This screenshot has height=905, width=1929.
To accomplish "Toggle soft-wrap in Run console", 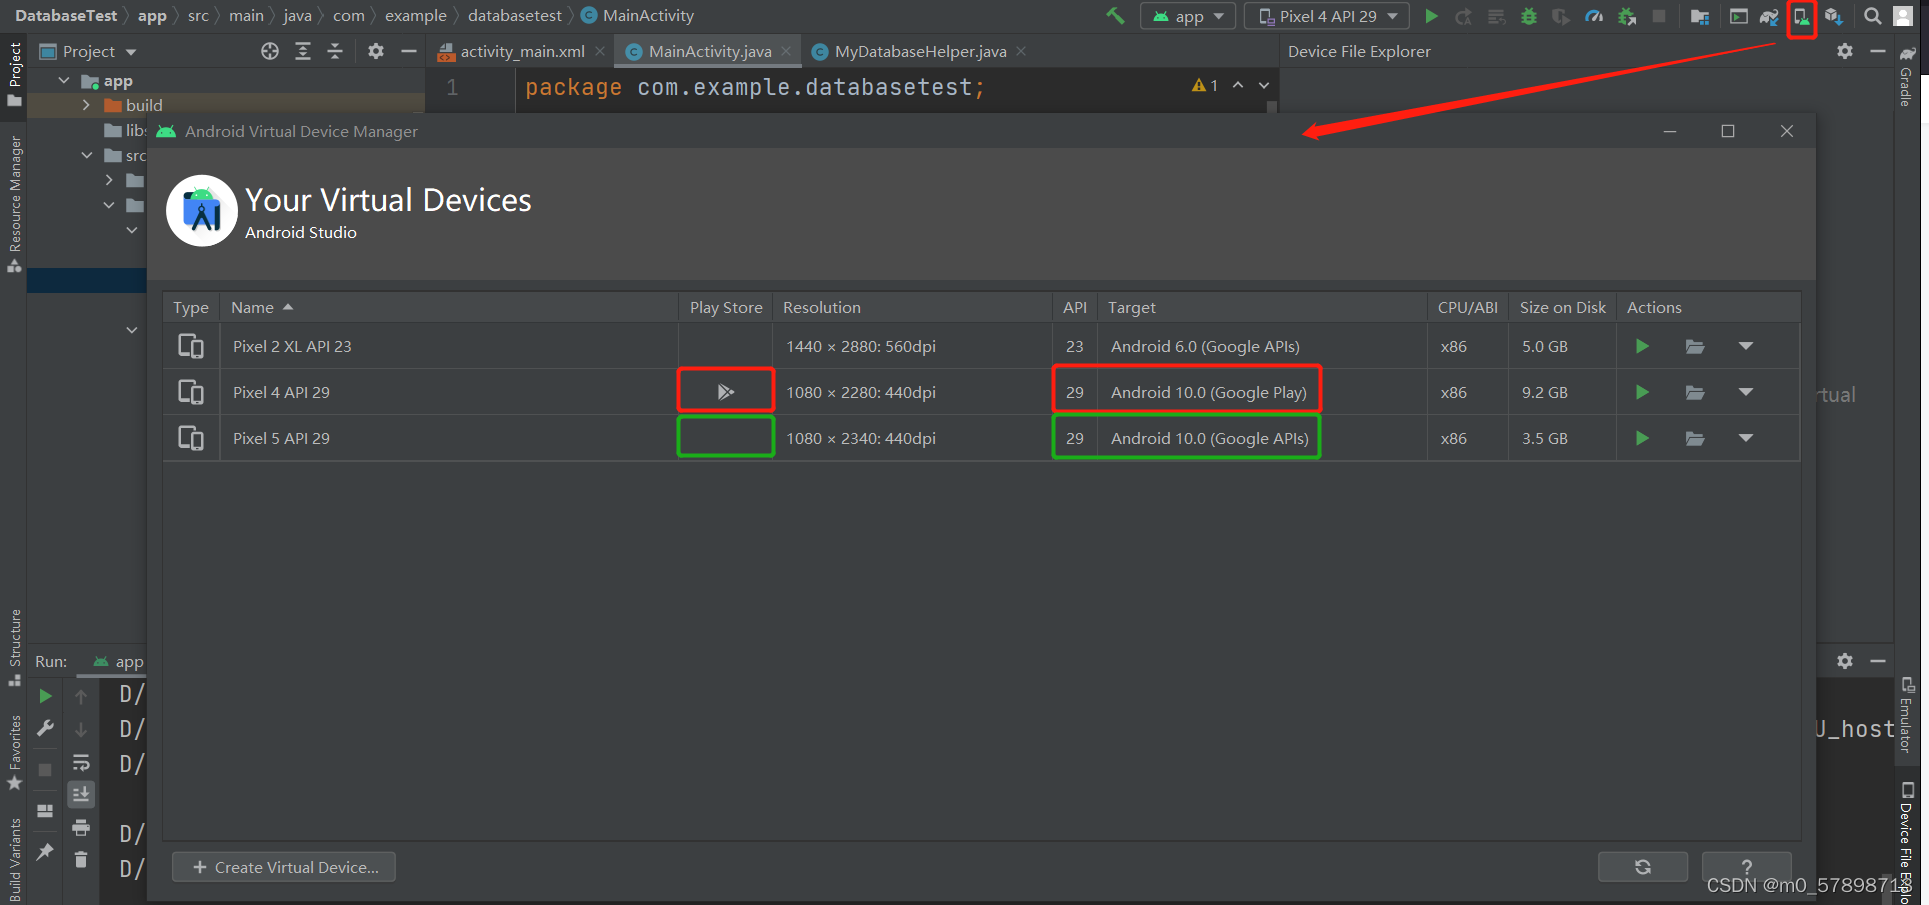I will [x=81, y=763].
